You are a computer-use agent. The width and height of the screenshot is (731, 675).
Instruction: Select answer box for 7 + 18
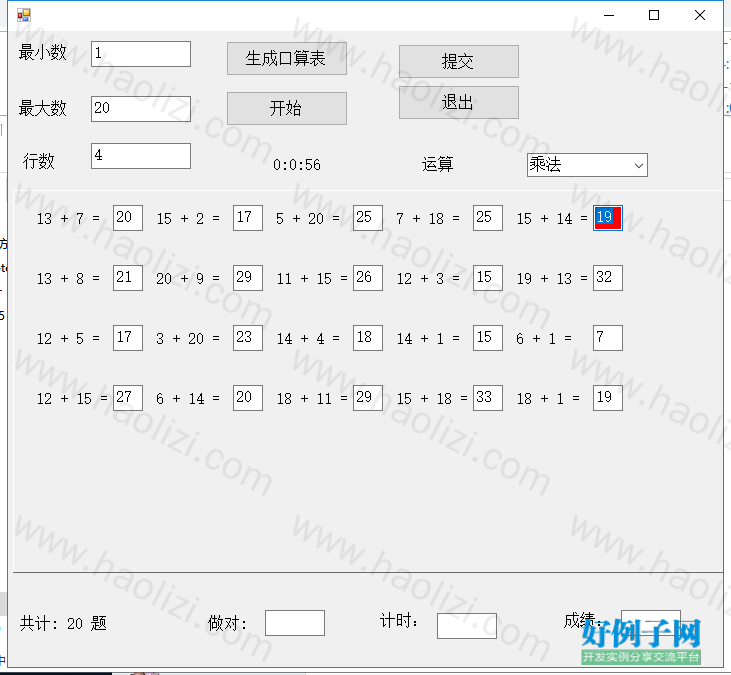pyautogui.click(x=488, y=218)
